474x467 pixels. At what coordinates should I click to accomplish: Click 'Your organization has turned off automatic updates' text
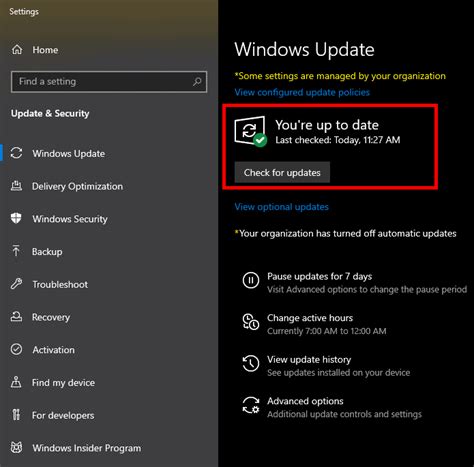point(345,233)
